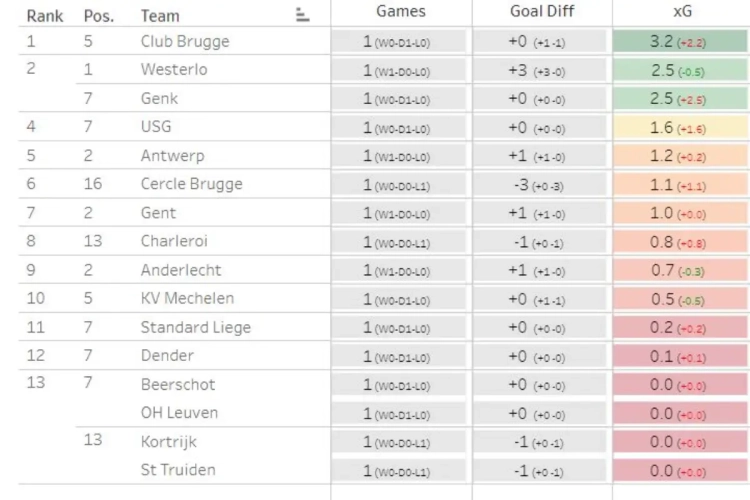The height and width of the screenshot is (500, 750).
Task: Select Westerlo's +3 goal difference cell
Action: click(540, 70)
